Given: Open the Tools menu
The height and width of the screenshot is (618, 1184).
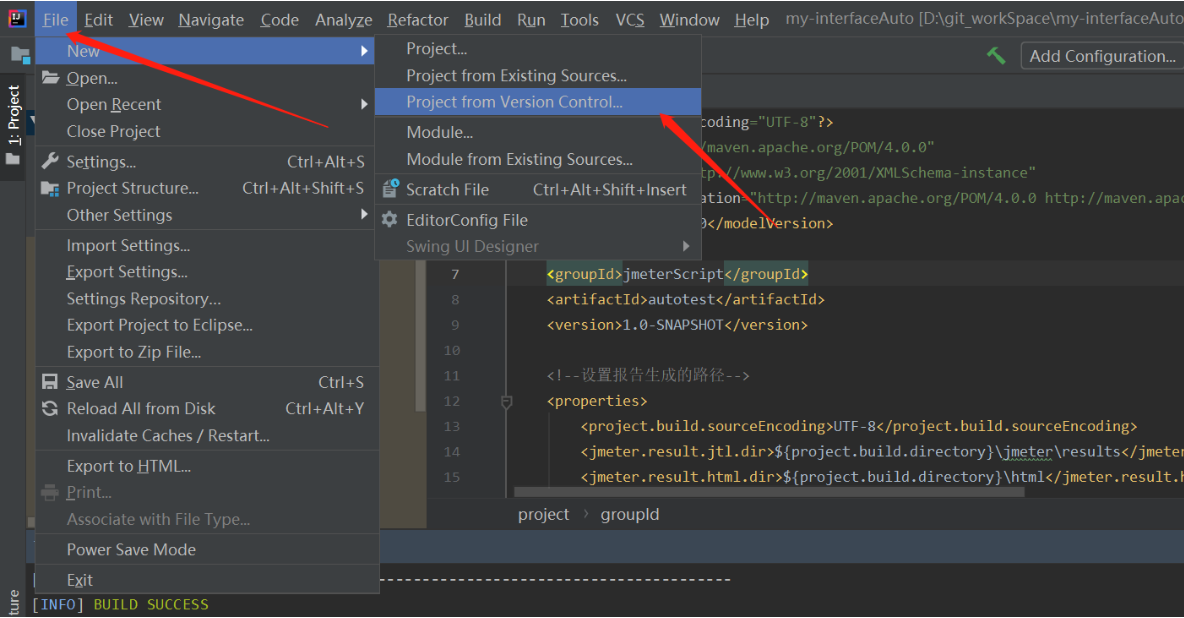Looking at the screenshot, I should tap(579, 20).
